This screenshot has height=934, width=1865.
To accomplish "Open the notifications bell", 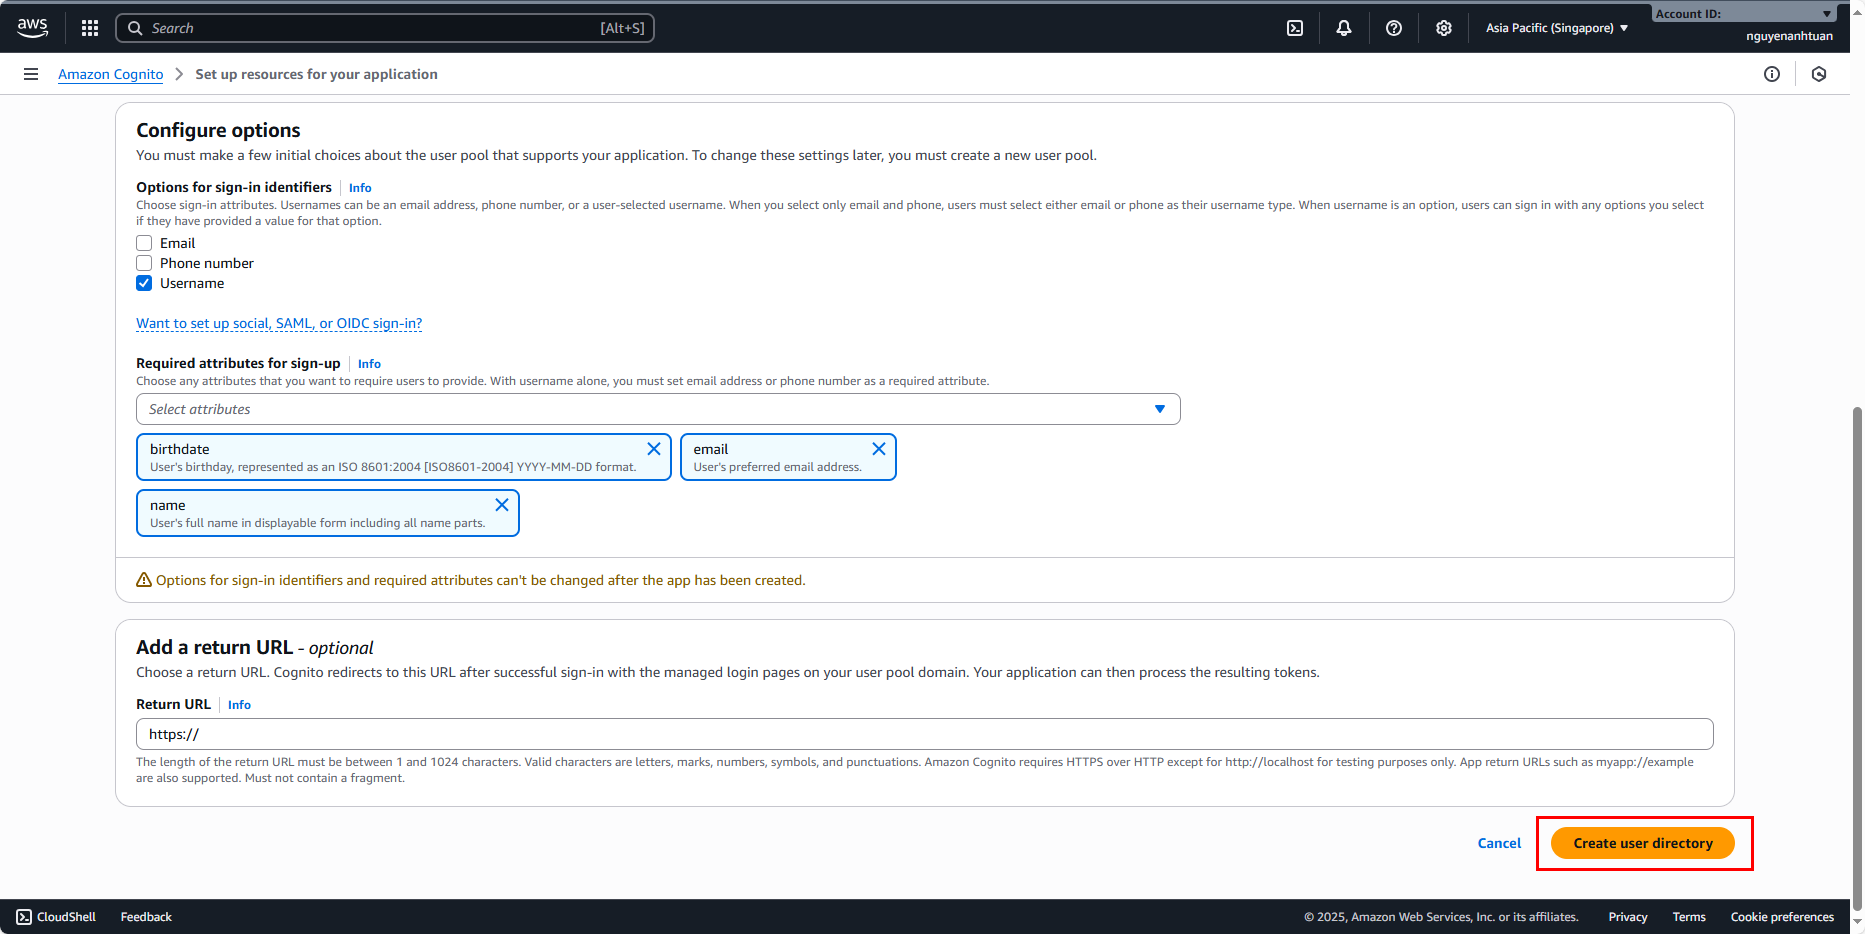I will (x=1344, y=28).
